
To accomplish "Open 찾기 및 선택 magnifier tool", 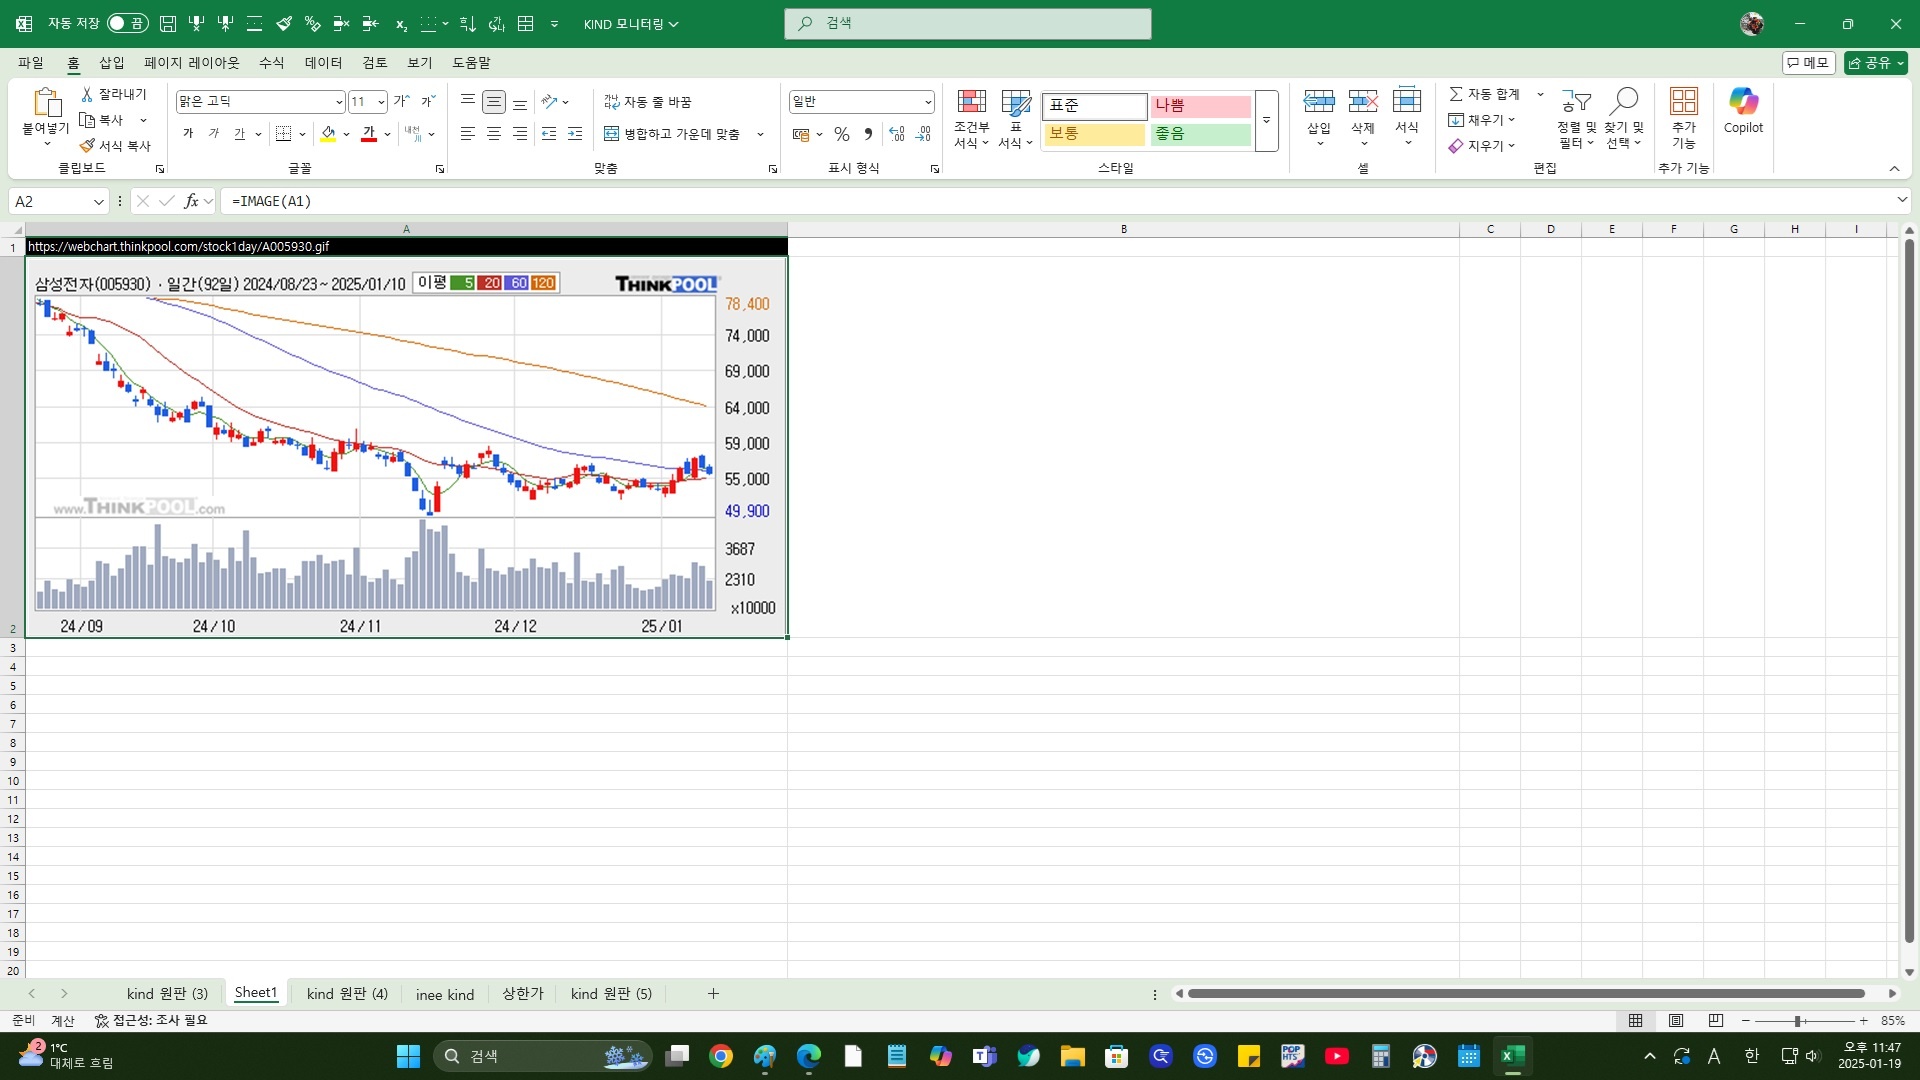I will pyautogui.click(x=1624, y=119).
